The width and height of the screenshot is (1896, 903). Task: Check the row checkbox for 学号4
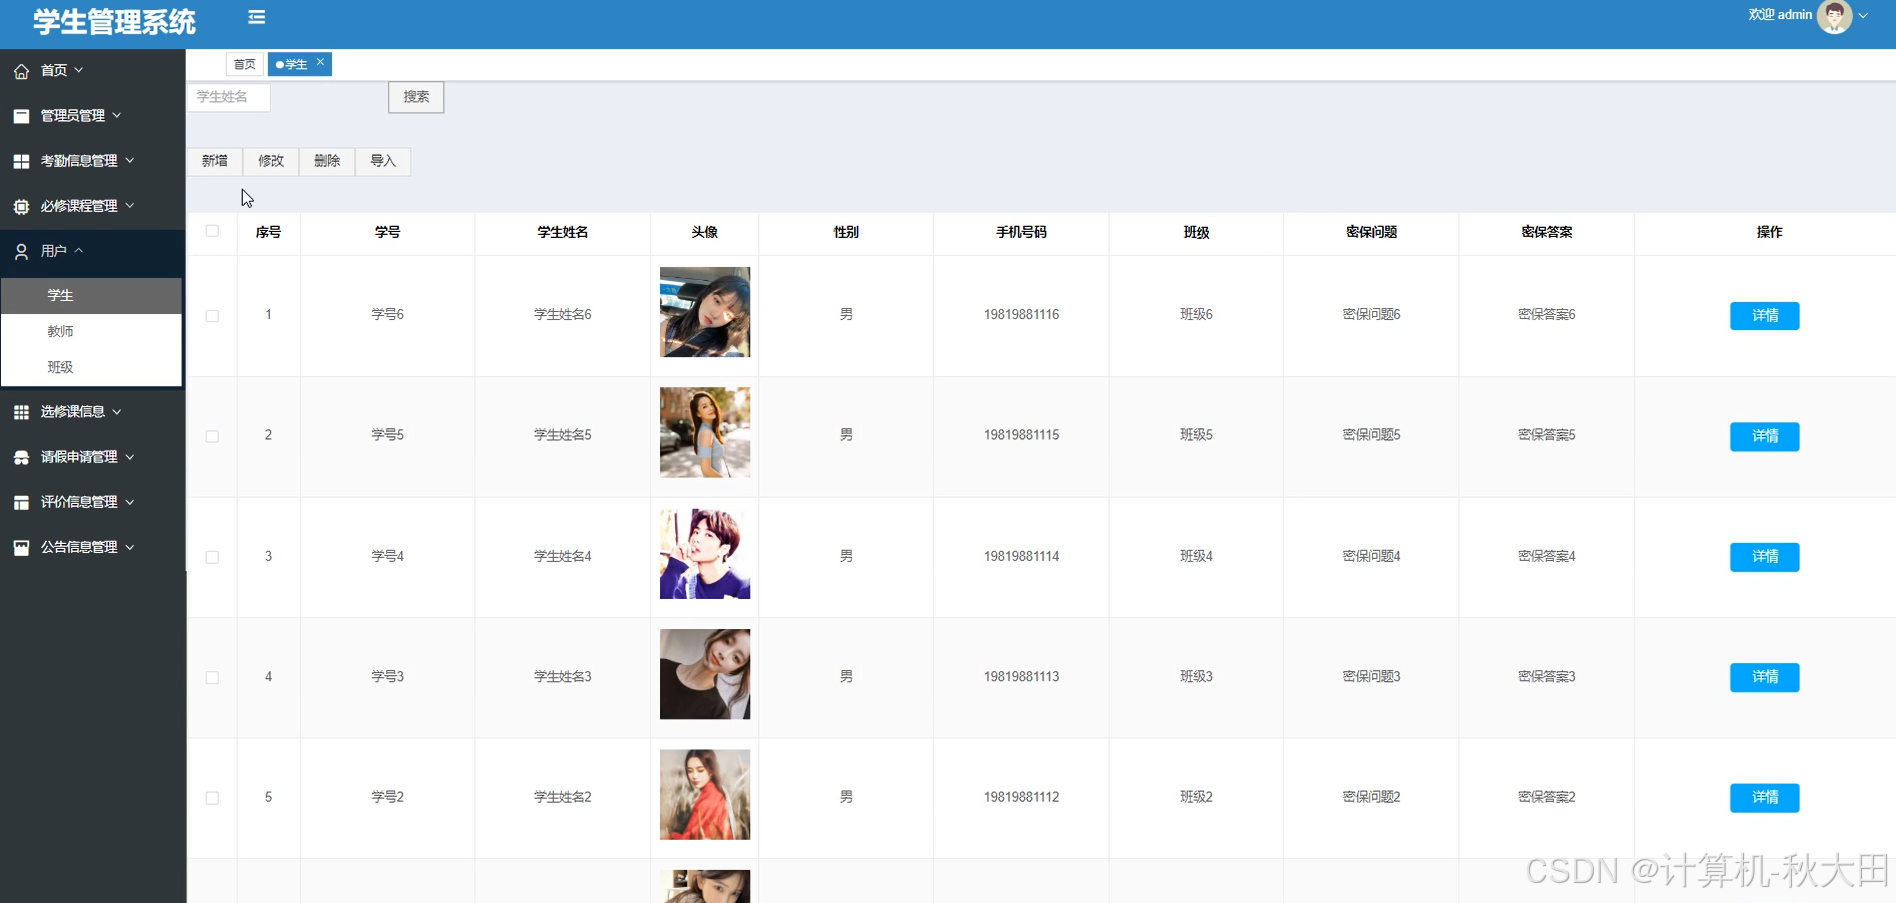click(212, 557)
